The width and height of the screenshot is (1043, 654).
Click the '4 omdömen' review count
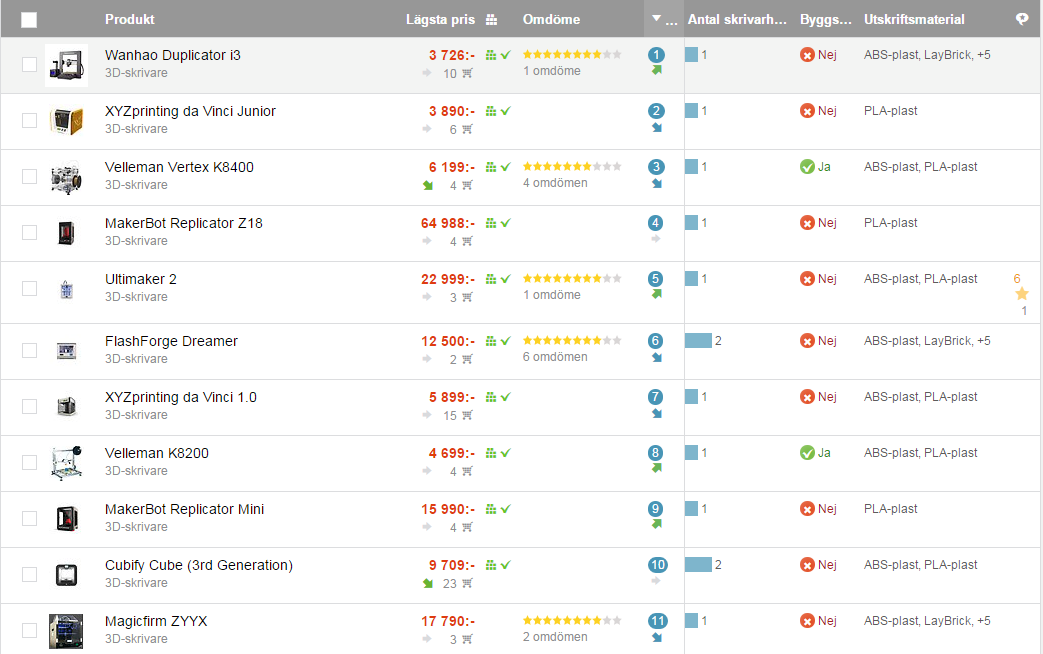[x=555, y=183]
